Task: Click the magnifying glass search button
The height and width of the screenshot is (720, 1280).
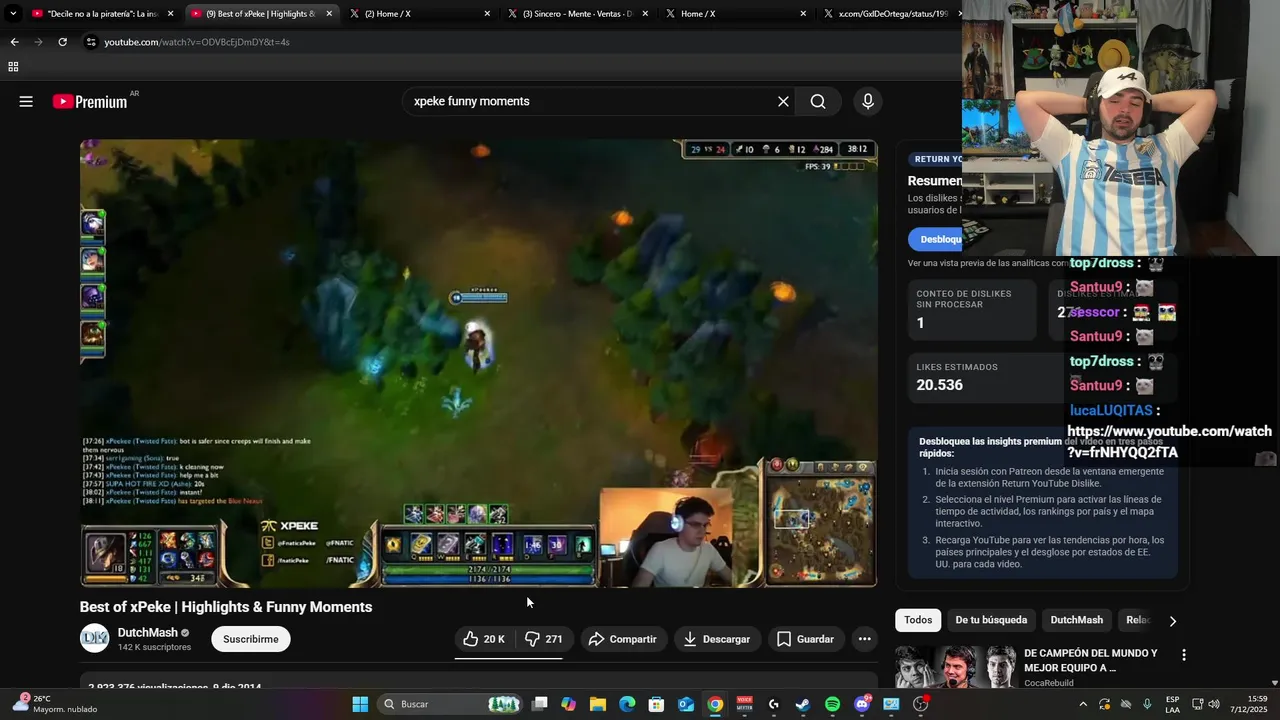Action: pos(818,101)
